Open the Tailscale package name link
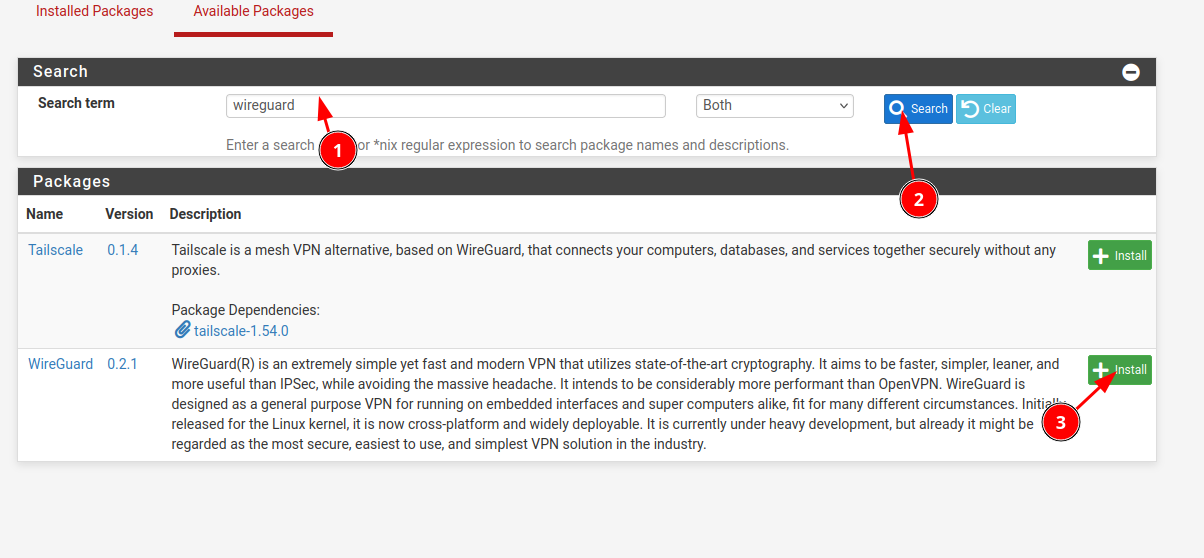Image resolution: width=1204 pixels, height=558 pixels. click(x=55, y=250)
